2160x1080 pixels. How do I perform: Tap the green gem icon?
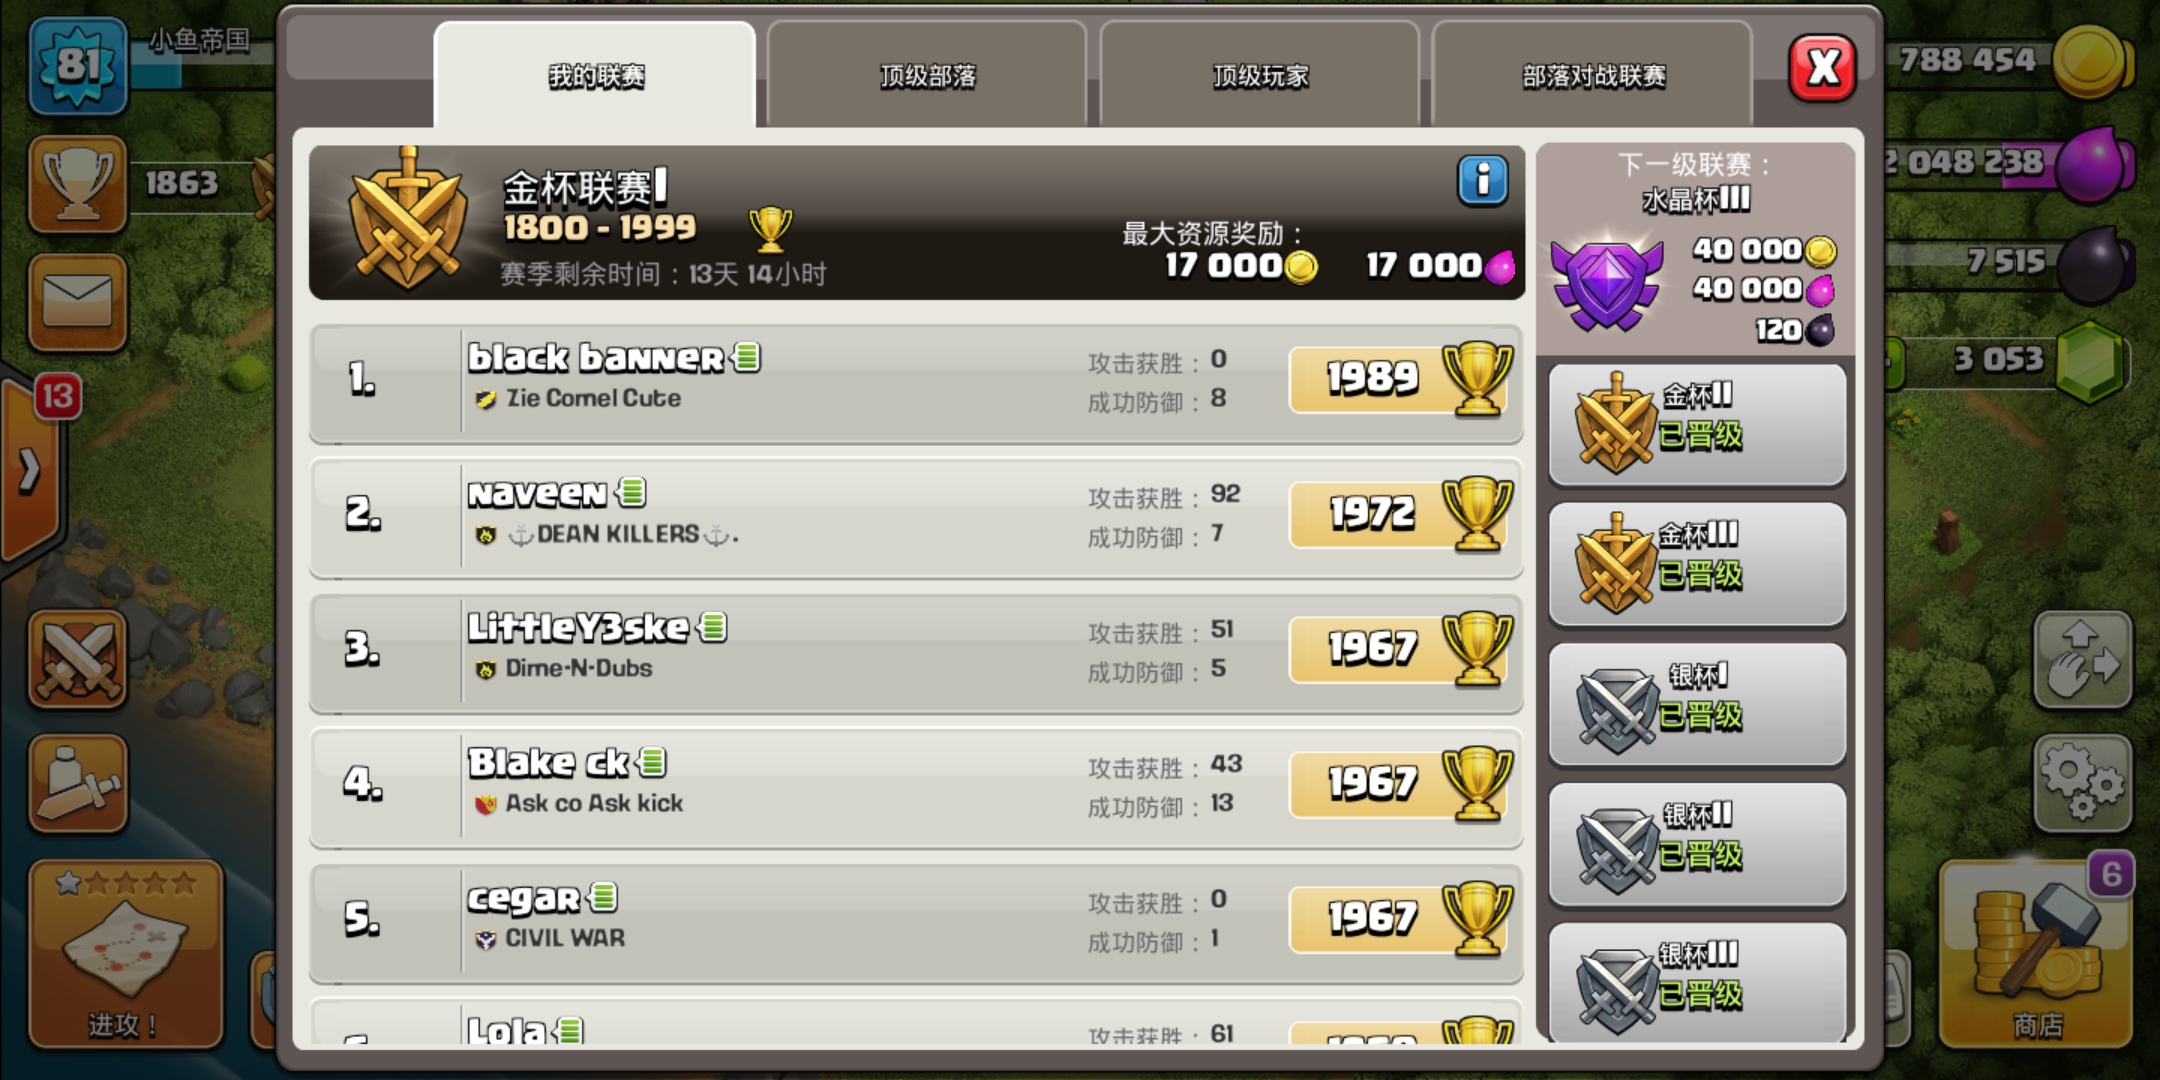coord(2090,362)
